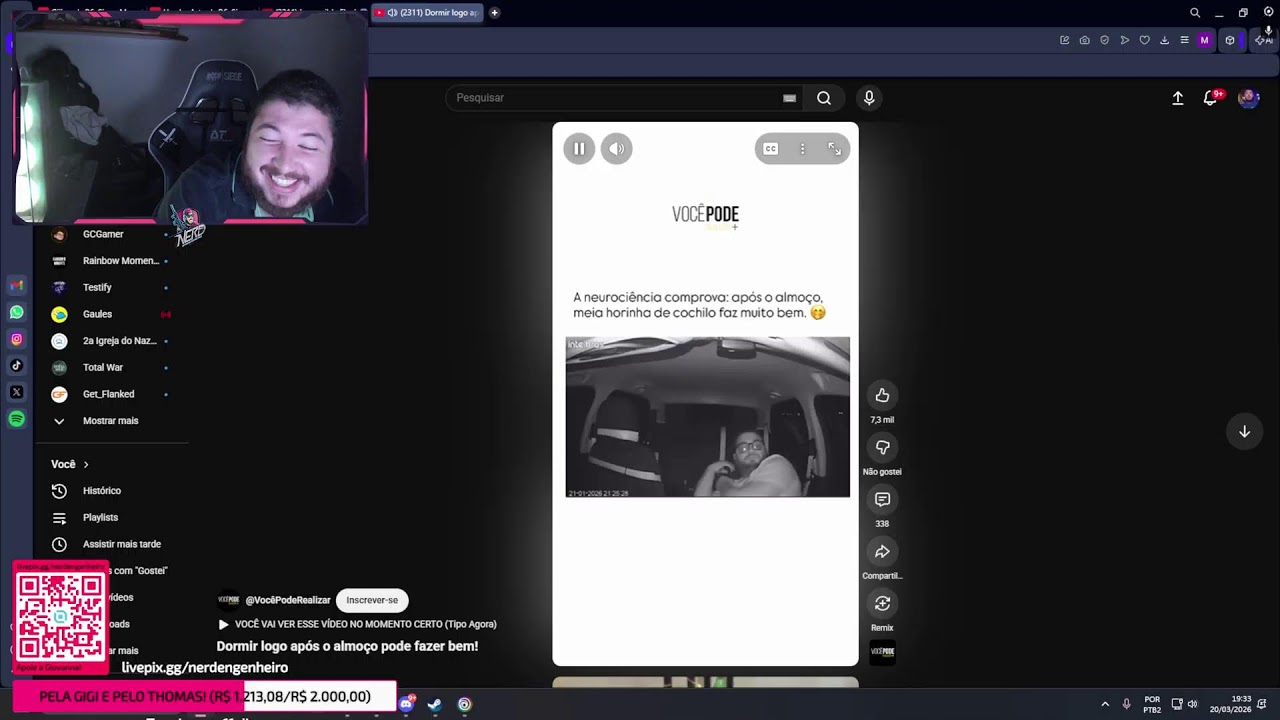Bookmark the page with heart icon
The image size is (1280, 720).
click(x=1144, y=40)
